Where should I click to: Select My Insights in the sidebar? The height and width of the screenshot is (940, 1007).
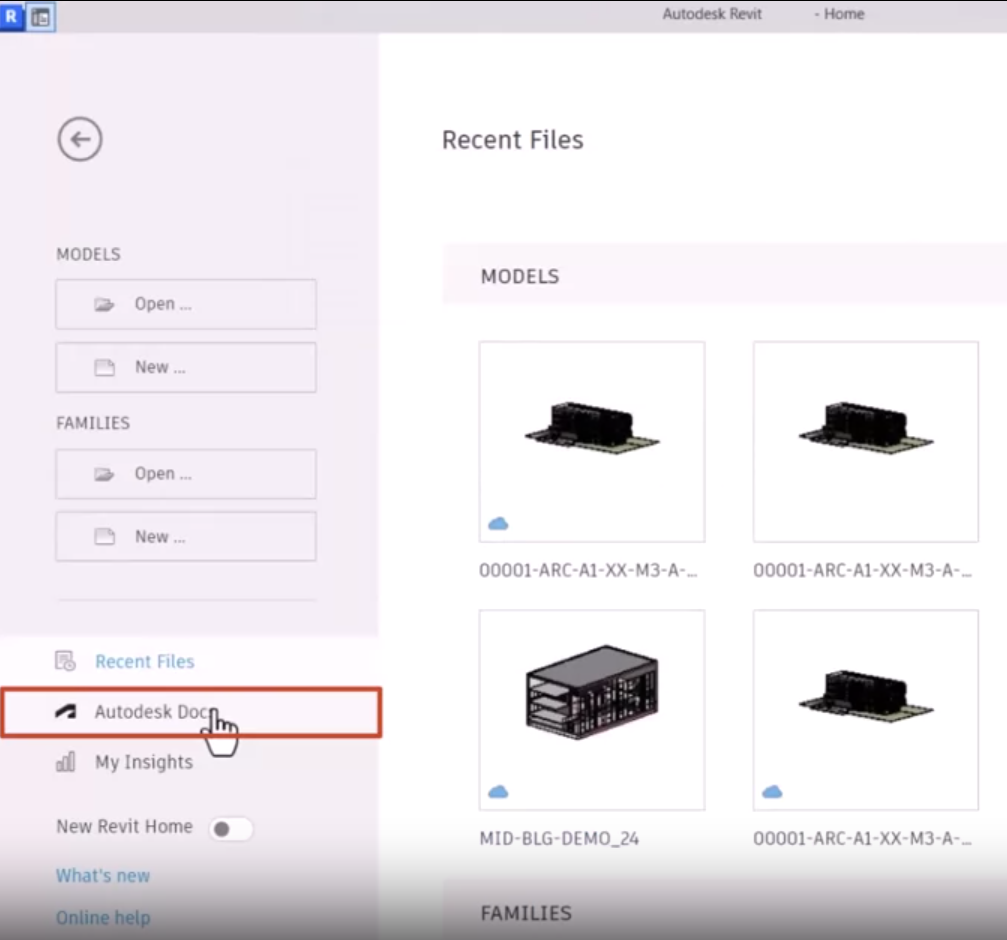[x=125, y=762]
